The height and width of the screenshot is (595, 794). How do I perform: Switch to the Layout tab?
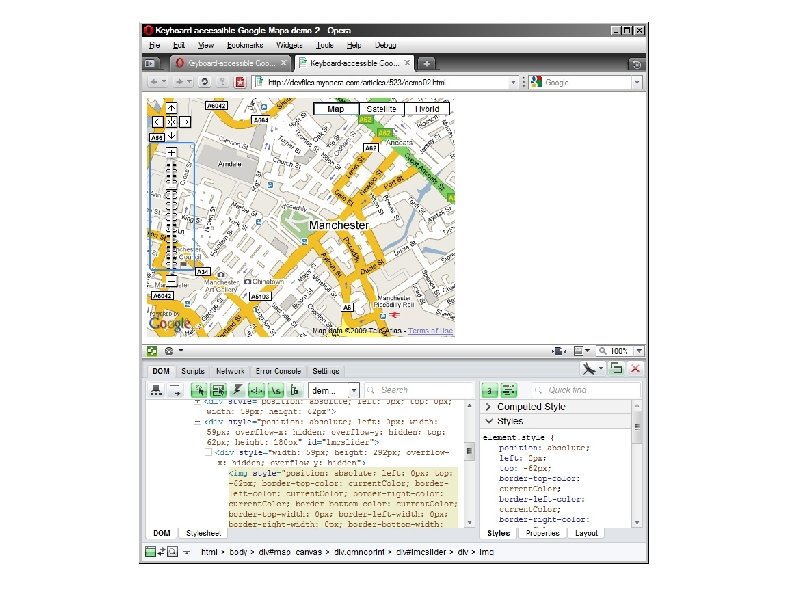coord(586,533)
